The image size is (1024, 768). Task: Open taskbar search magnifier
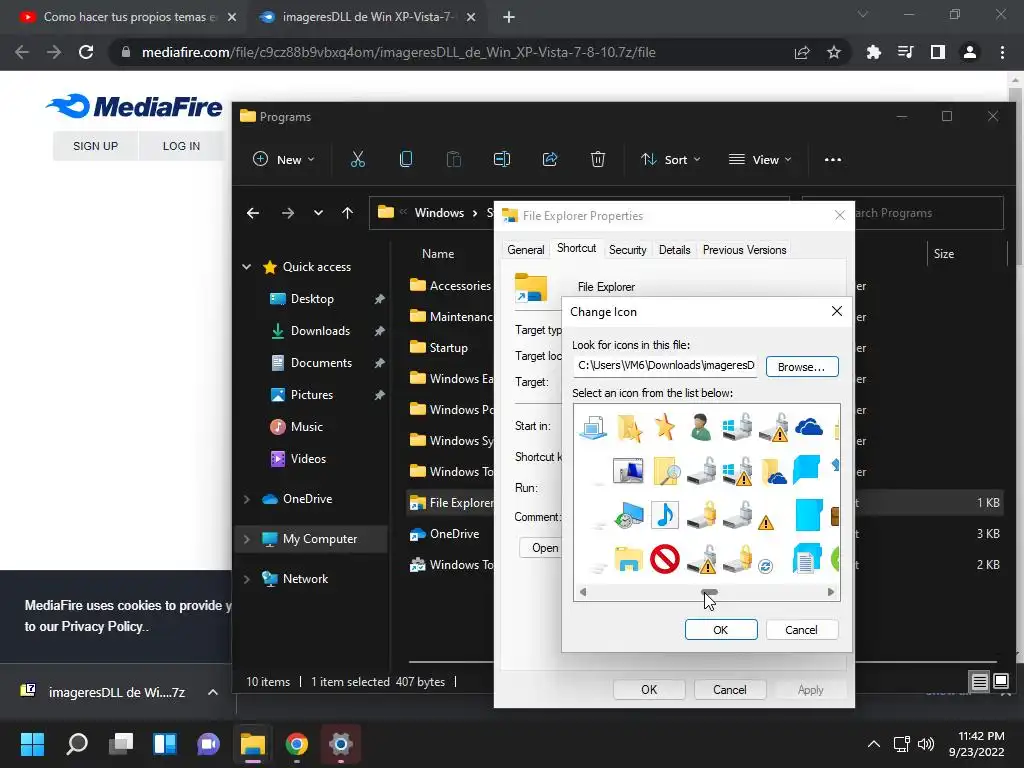76,744
